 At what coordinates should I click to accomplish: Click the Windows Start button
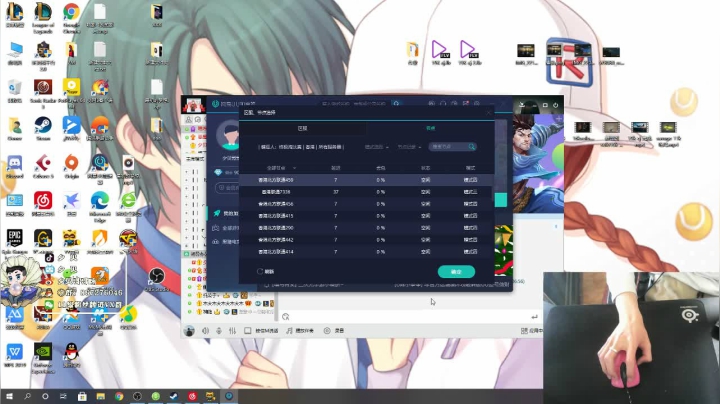click(x=9, y=396)
